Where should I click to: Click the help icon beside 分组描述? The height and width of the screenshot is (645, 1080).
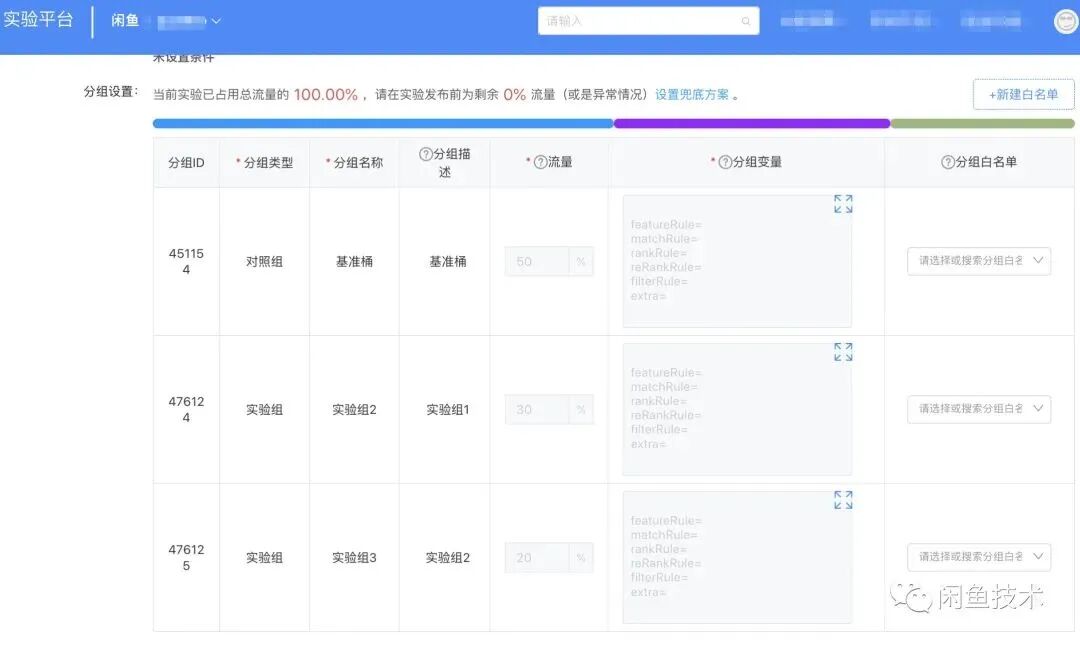(426, 154)
